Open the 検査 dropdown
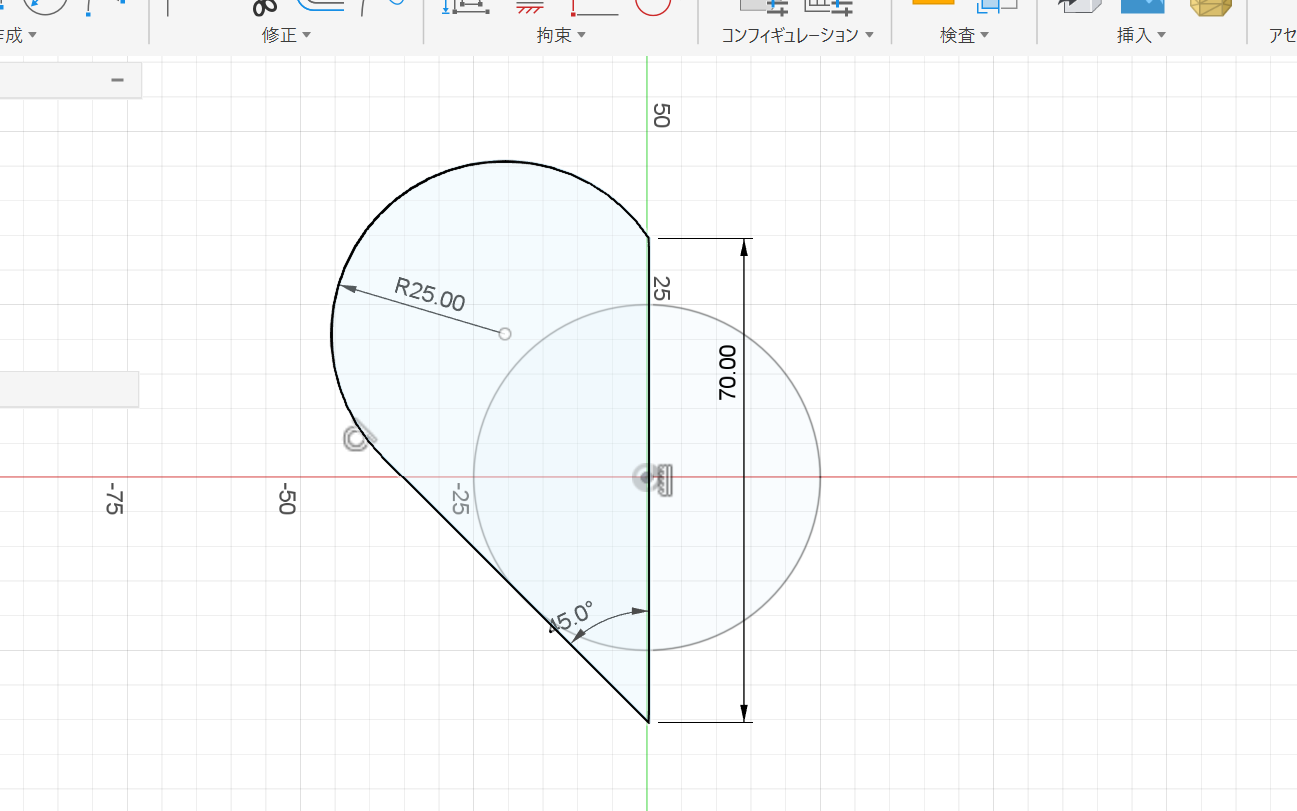 tap(964, 35)
